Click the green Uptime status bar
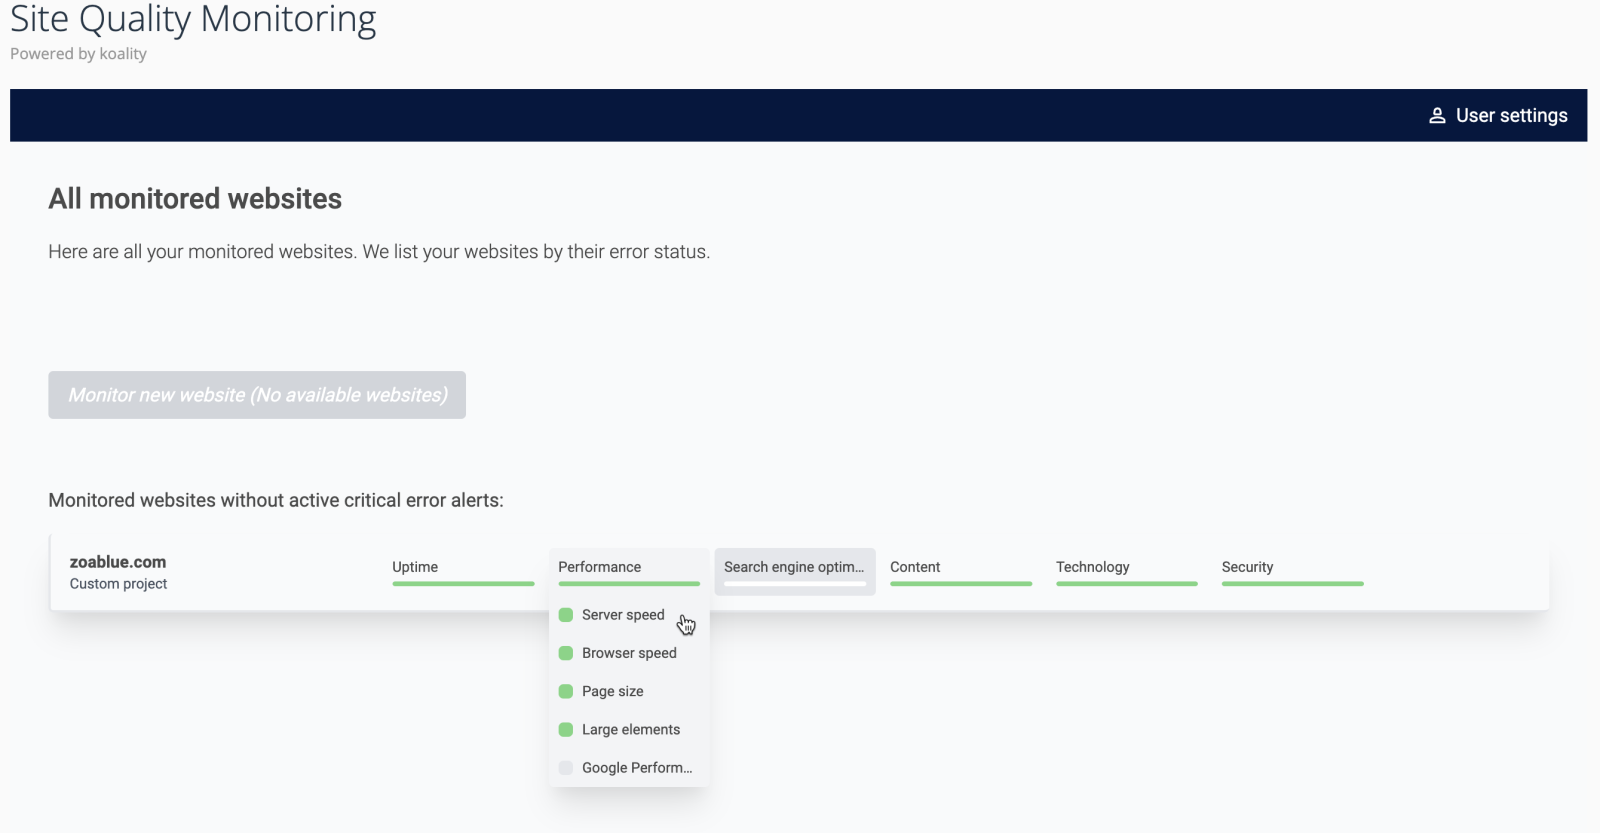 pos(463,584)
